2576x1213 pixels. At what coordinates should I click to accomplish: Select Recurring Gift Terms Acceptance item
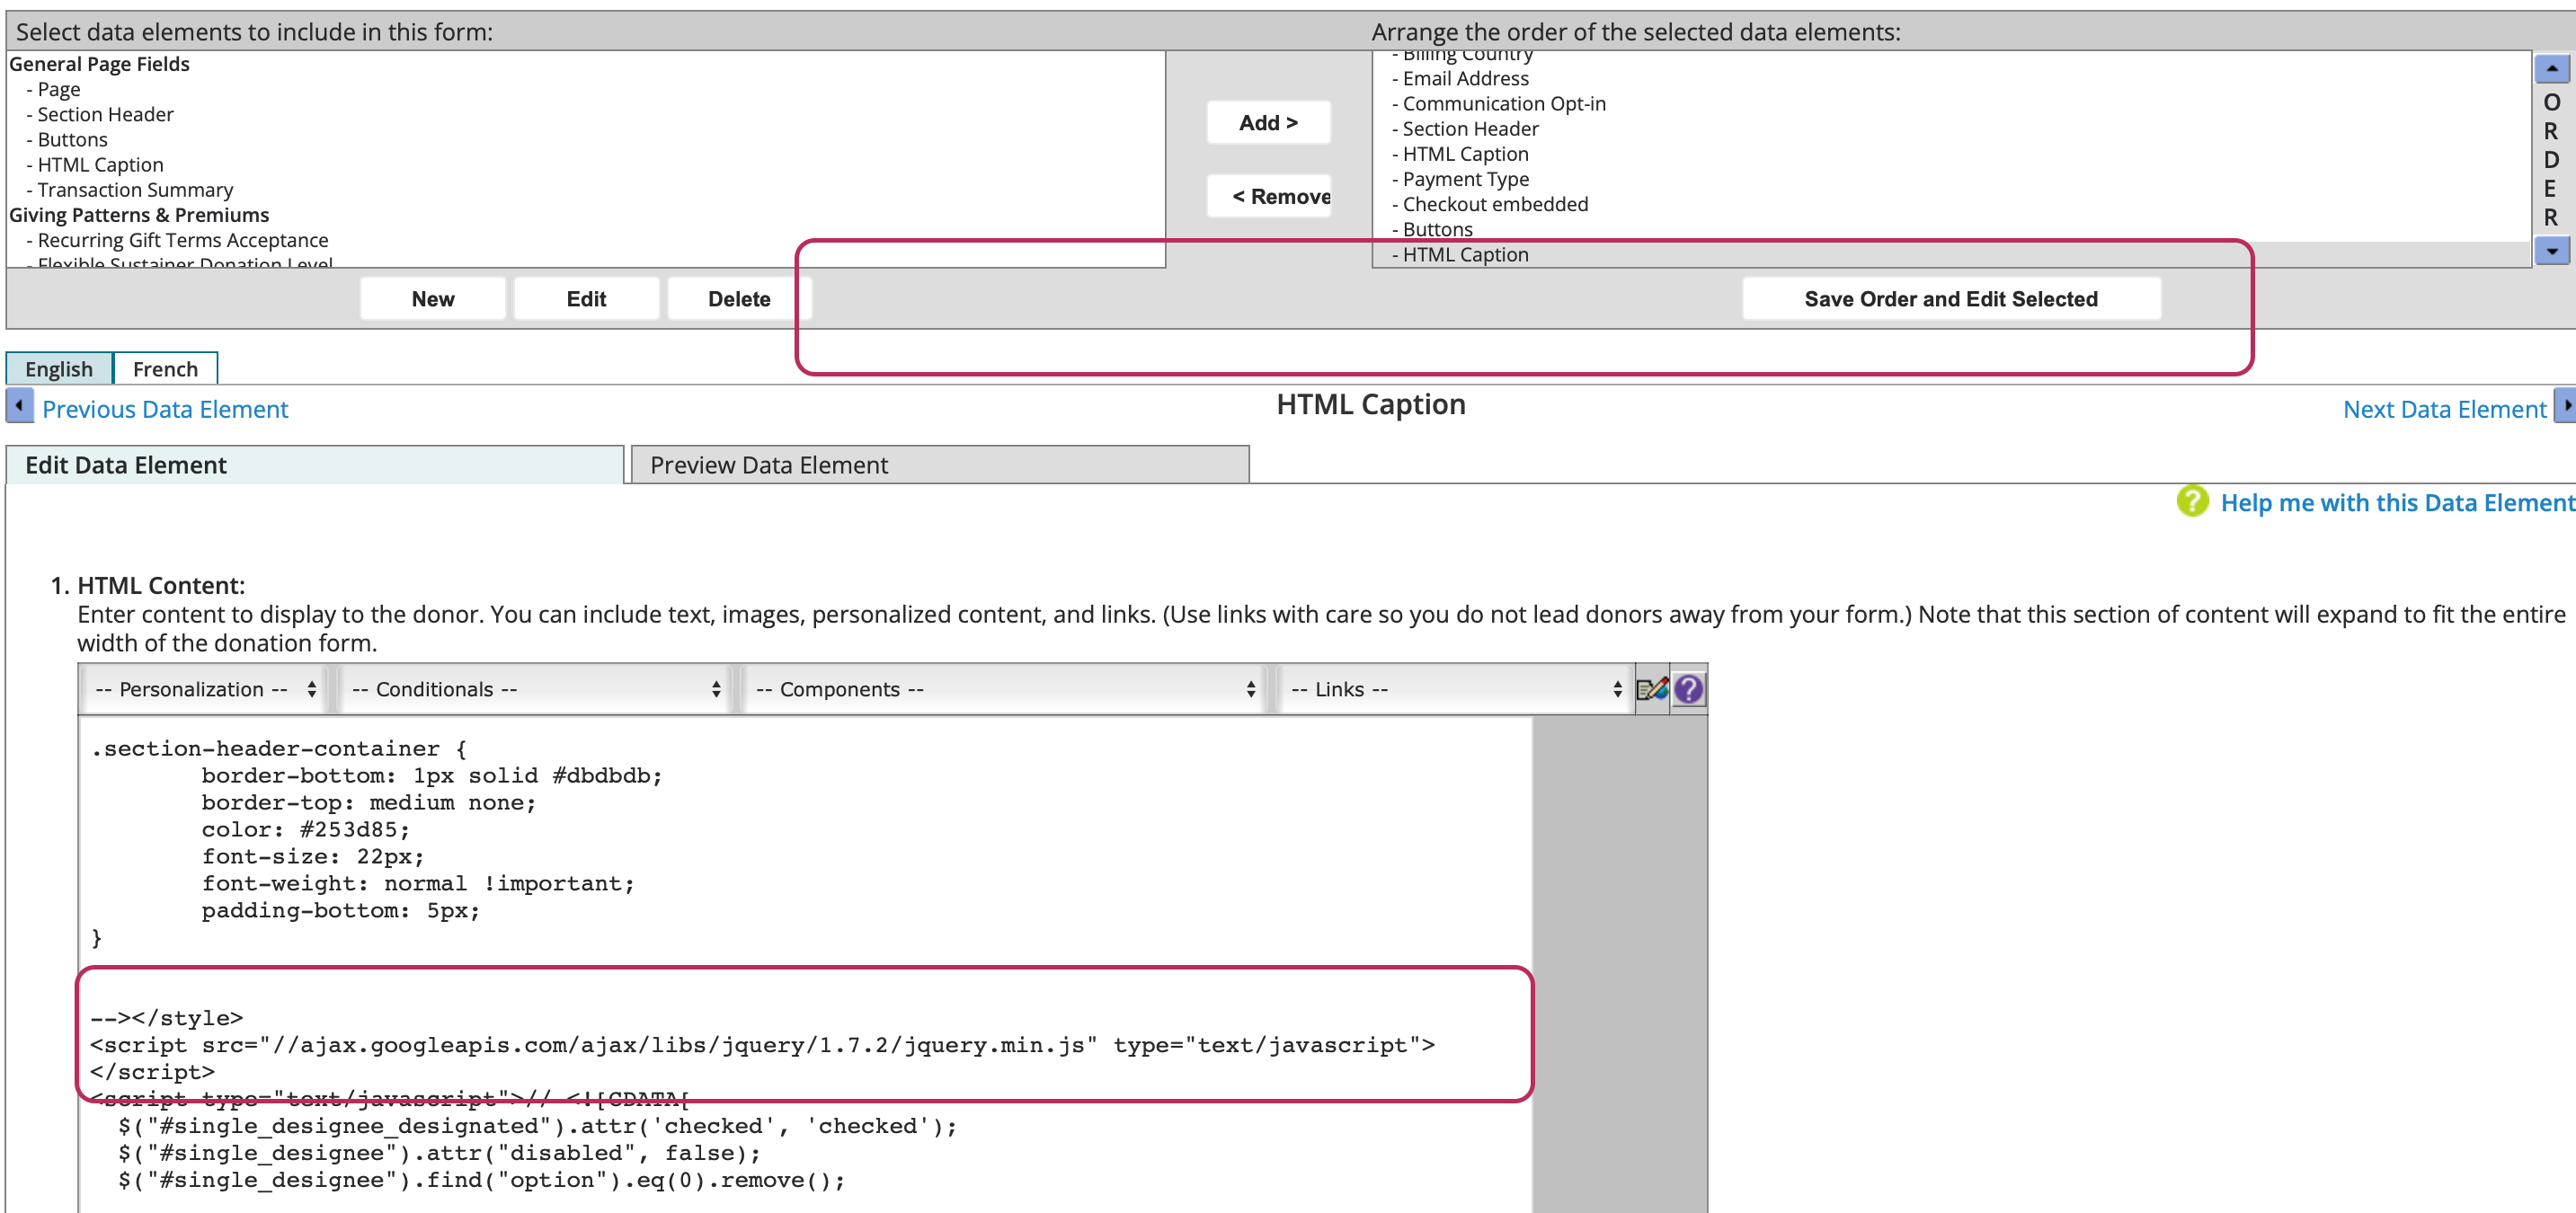182,240
